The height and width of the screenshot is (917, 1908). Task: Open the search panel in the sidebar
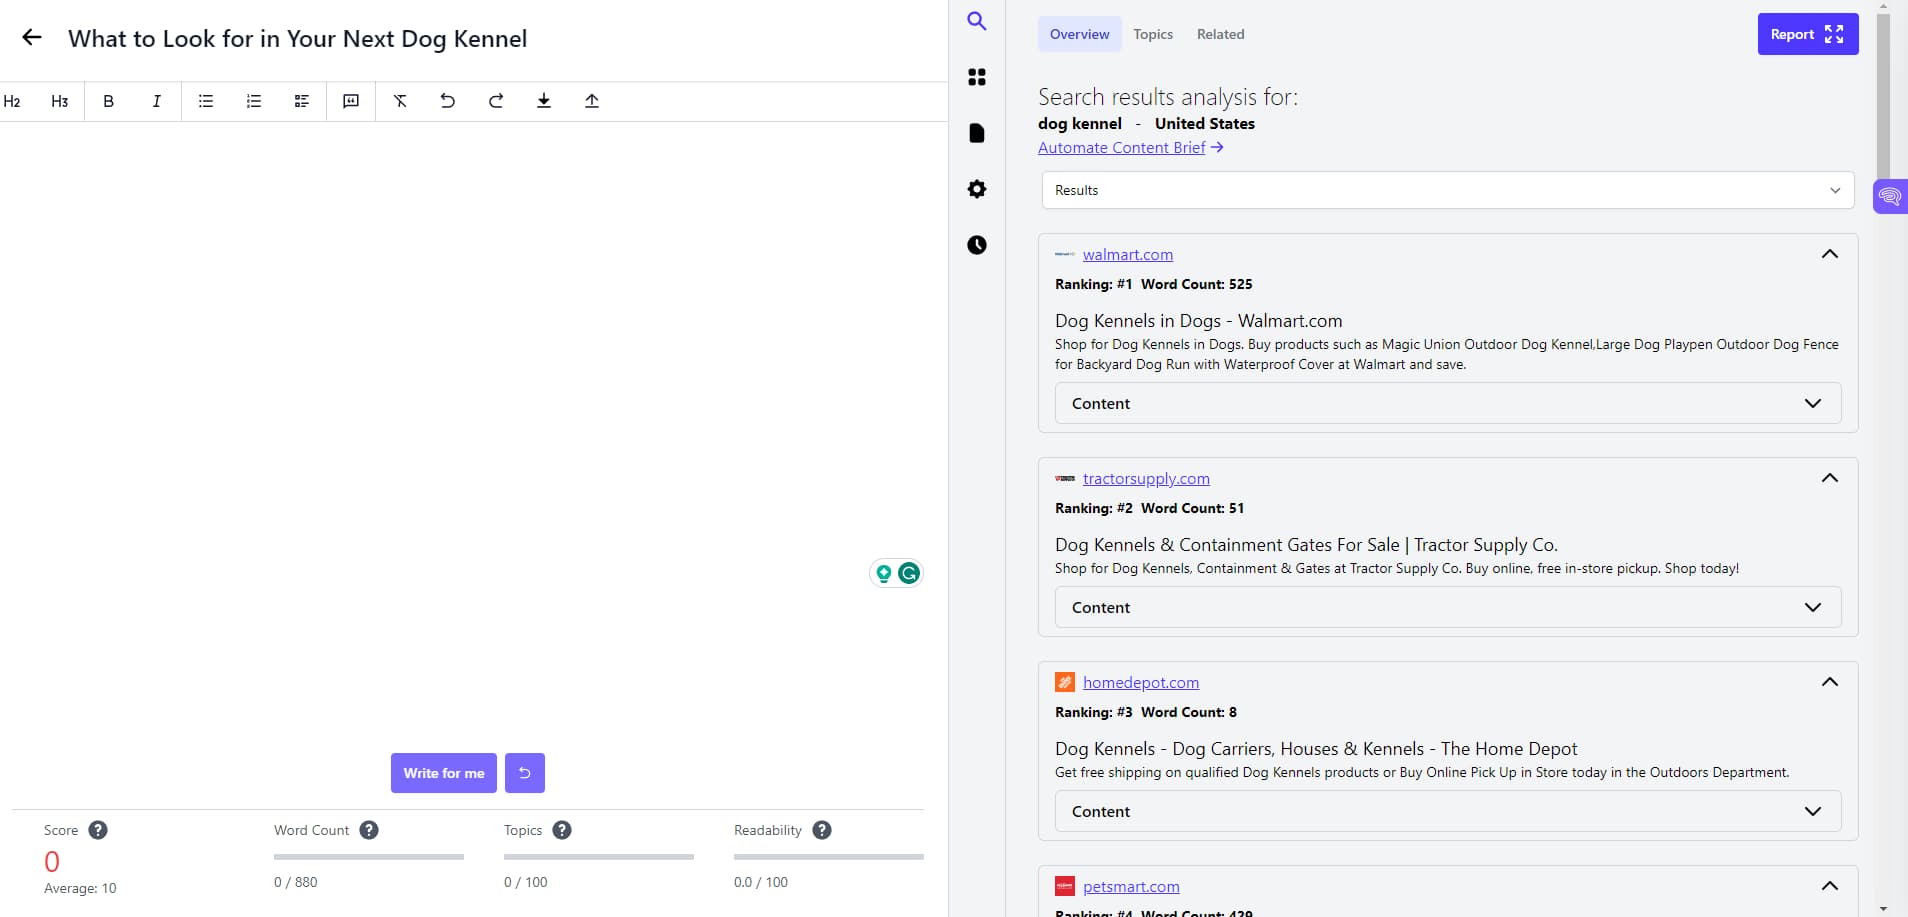click(977, 20)
